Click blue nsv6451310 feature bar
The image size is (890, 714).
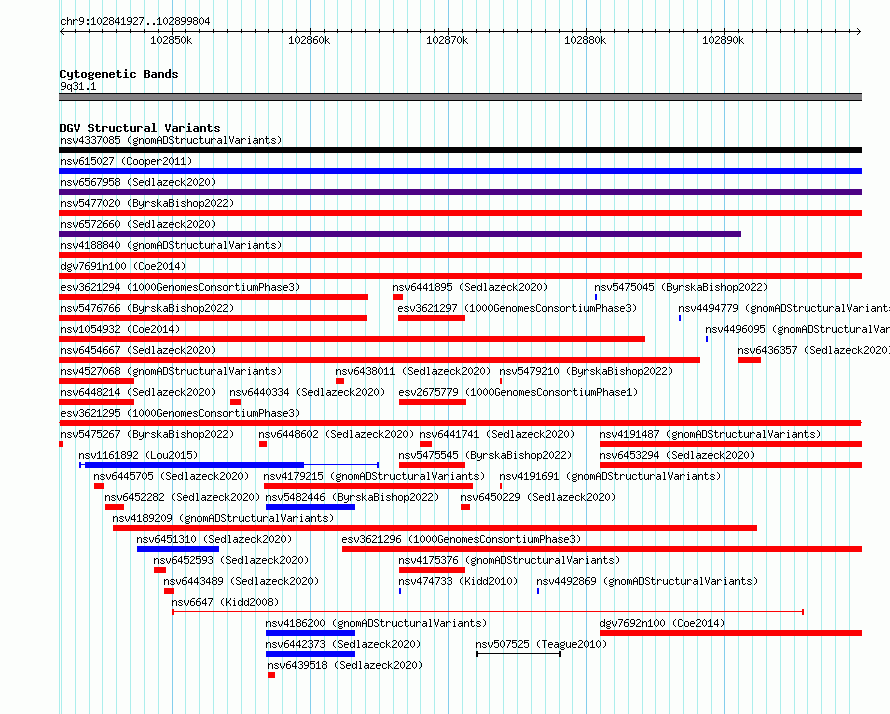178,549
